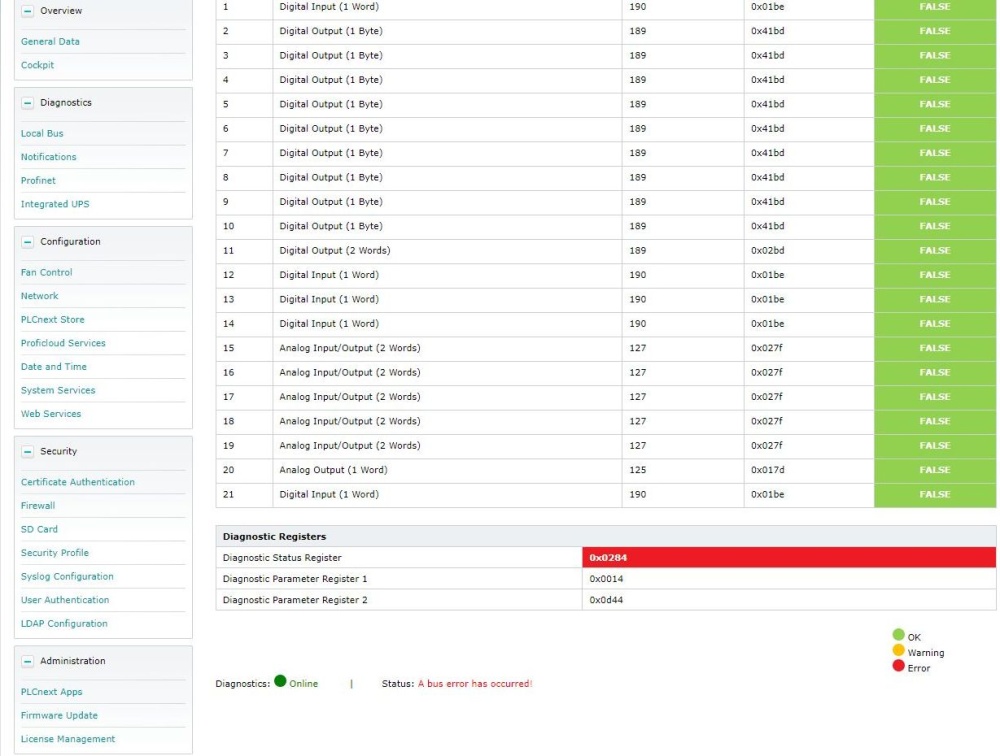The image size is (1000, 756).
Task: Open User Authentication settings
Action: point(65,600)
